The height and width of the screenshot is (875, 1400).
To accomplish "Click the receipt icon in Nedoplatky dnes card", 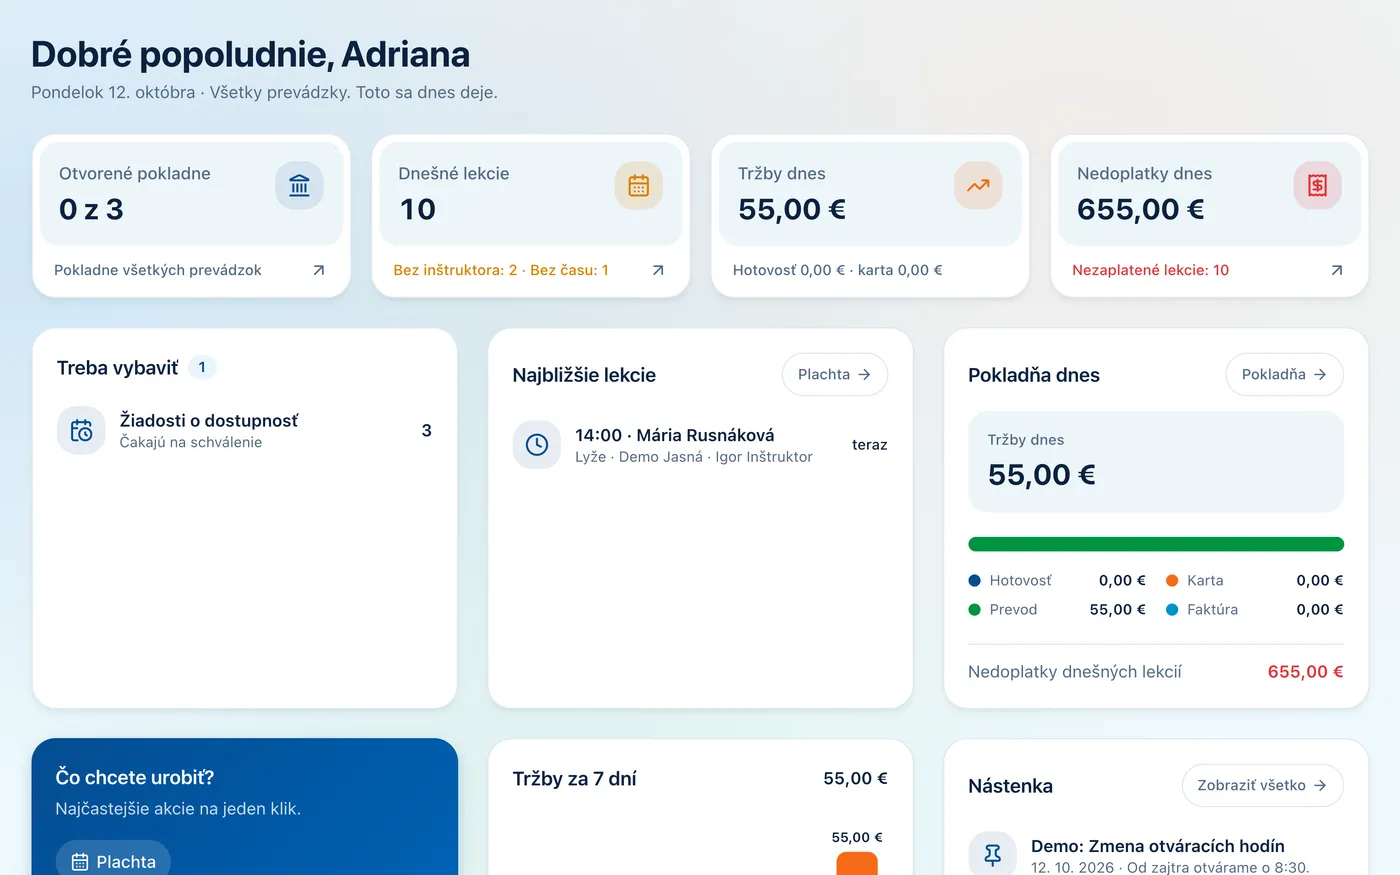I will 1318,185.
